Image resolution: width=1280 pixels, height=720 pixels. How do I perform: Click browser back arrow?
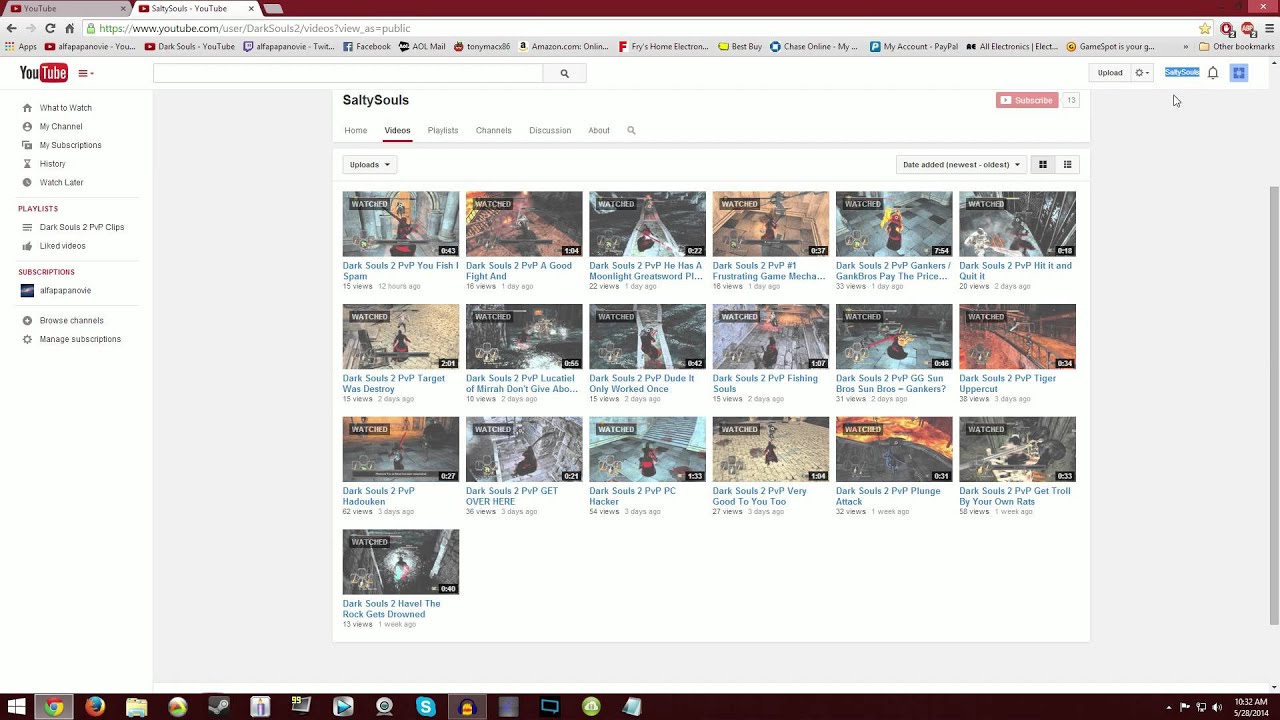point(12,29)
